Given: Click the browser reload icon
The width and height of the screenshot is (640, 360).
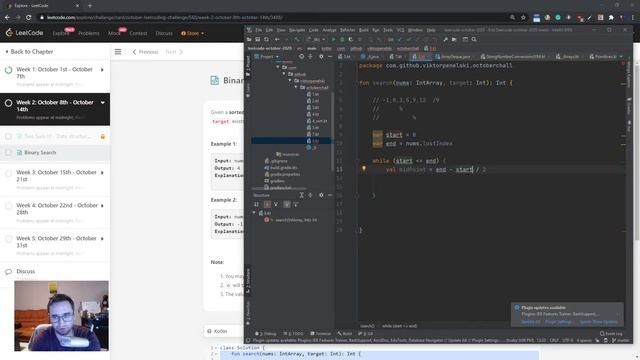Looking at the screenshot, I should click(x=28, y=18).
